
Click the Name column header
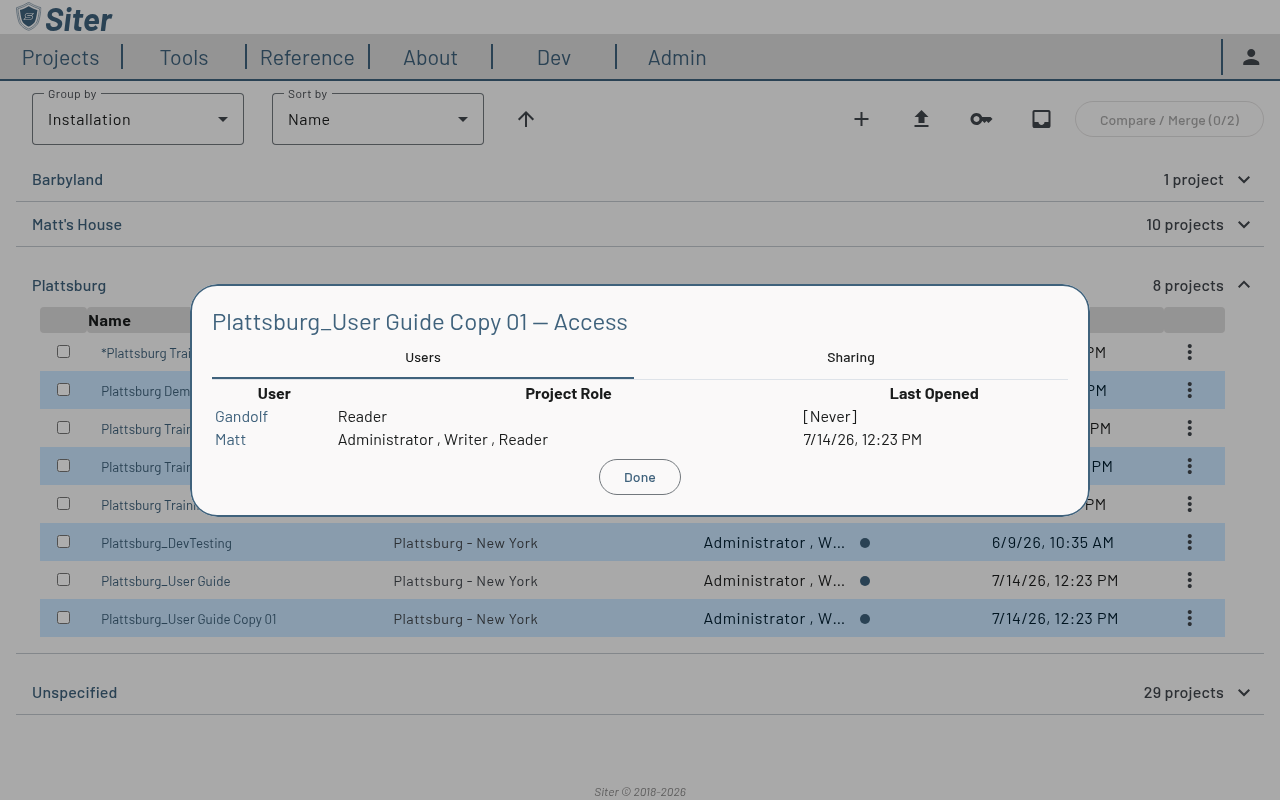109,321
